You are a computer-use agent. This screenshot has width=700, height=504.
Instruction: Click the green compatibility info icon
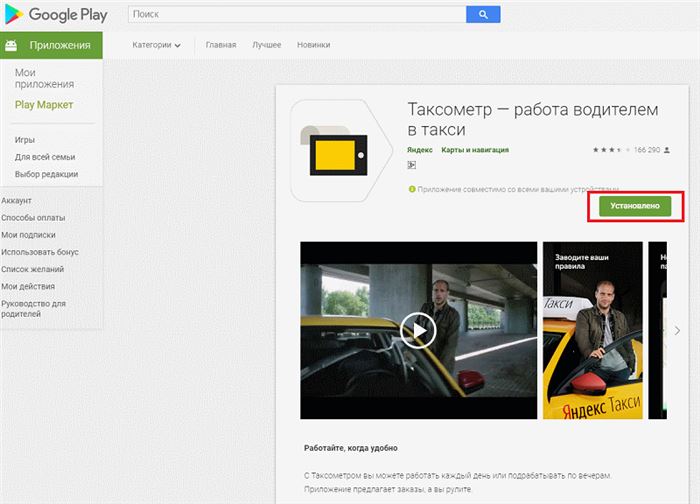(x=412, y=189)
